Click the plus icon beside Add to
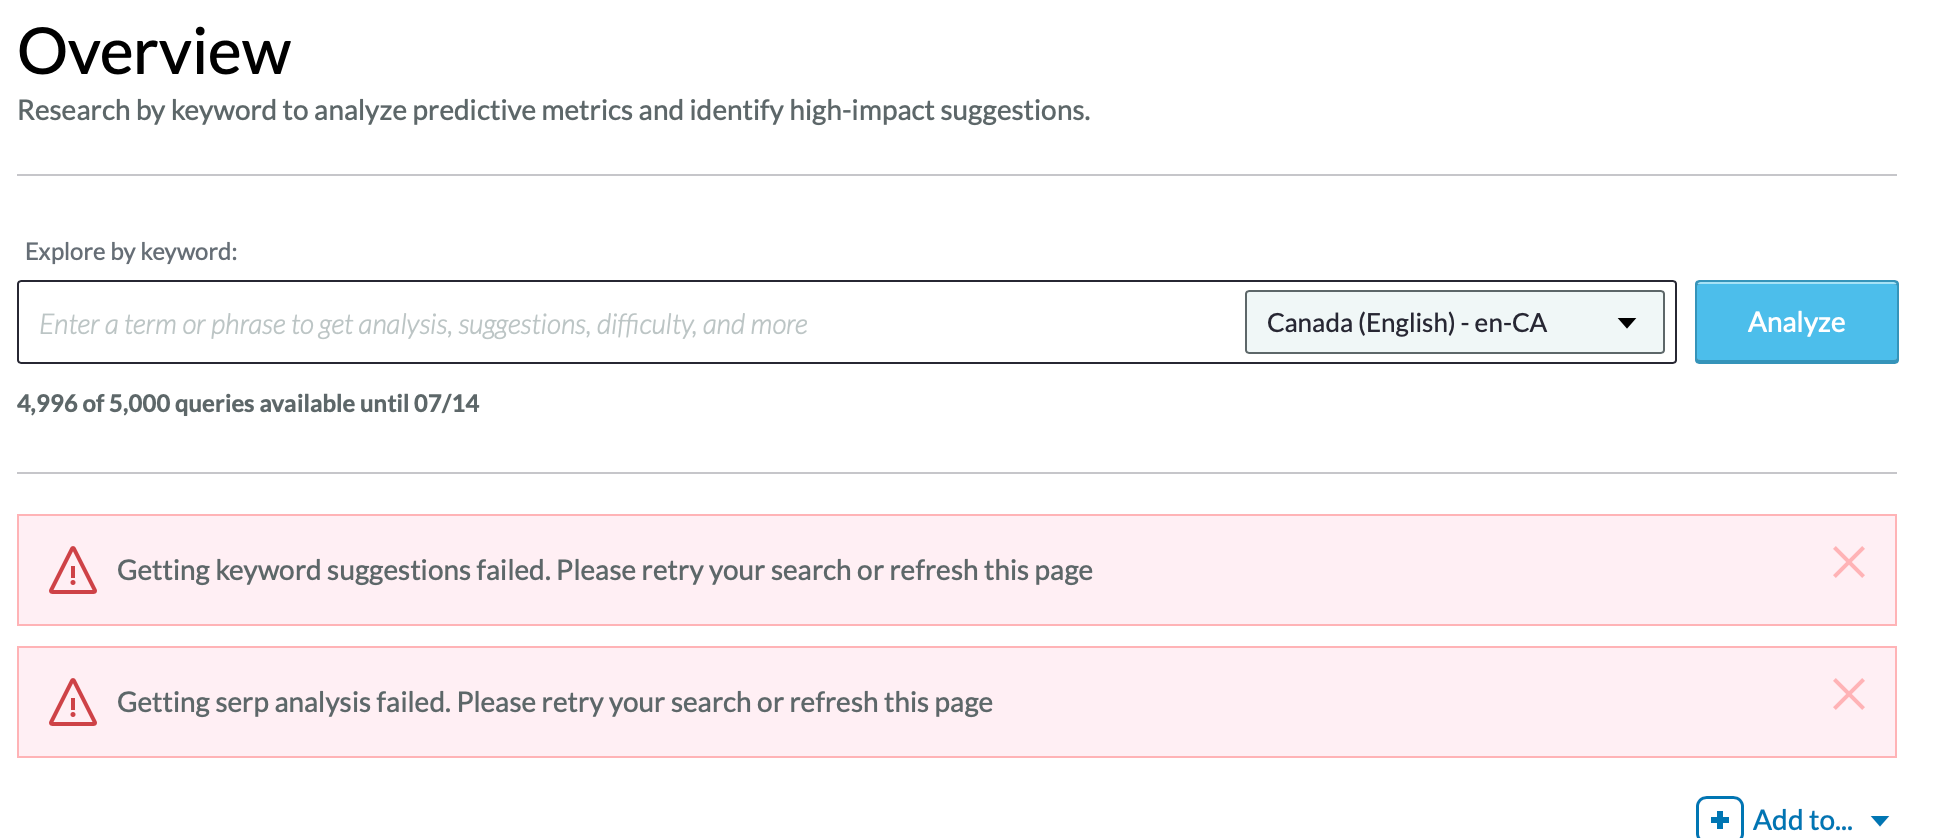1952x838 pixels. pyautogui.click(x=1719, y=820)
